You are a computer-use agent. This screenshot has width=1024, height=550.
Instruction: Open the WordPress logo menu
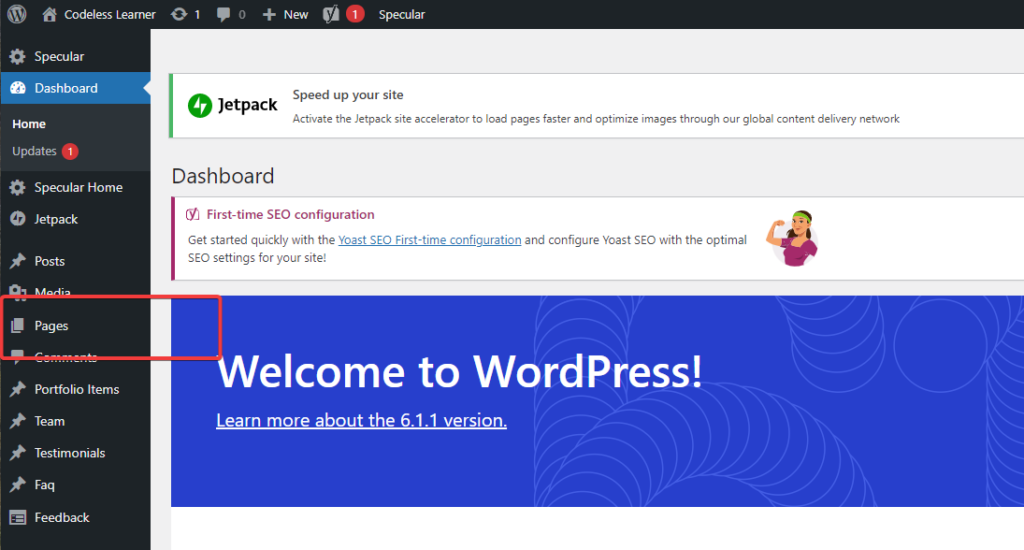point(17,14)
